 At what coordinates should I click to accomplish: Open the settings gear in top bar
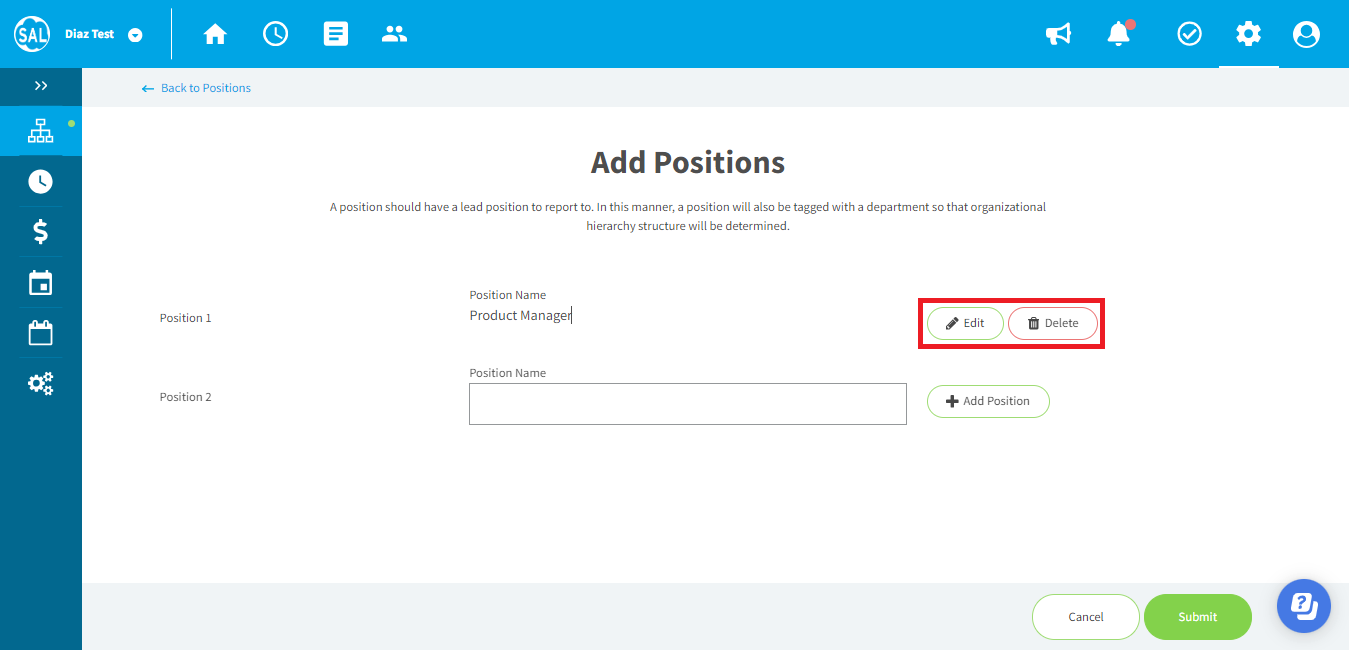tap(1248, 34)
